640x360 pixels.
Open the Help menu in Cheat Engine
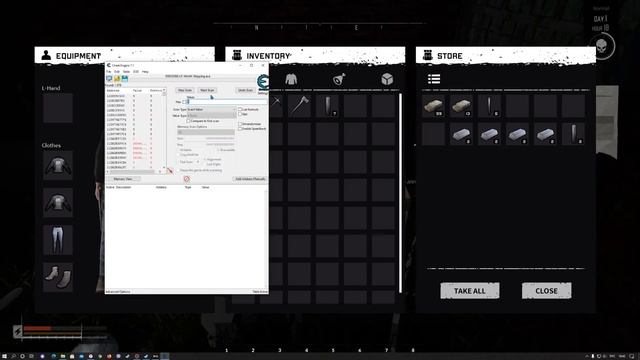[x=145, y=71]
